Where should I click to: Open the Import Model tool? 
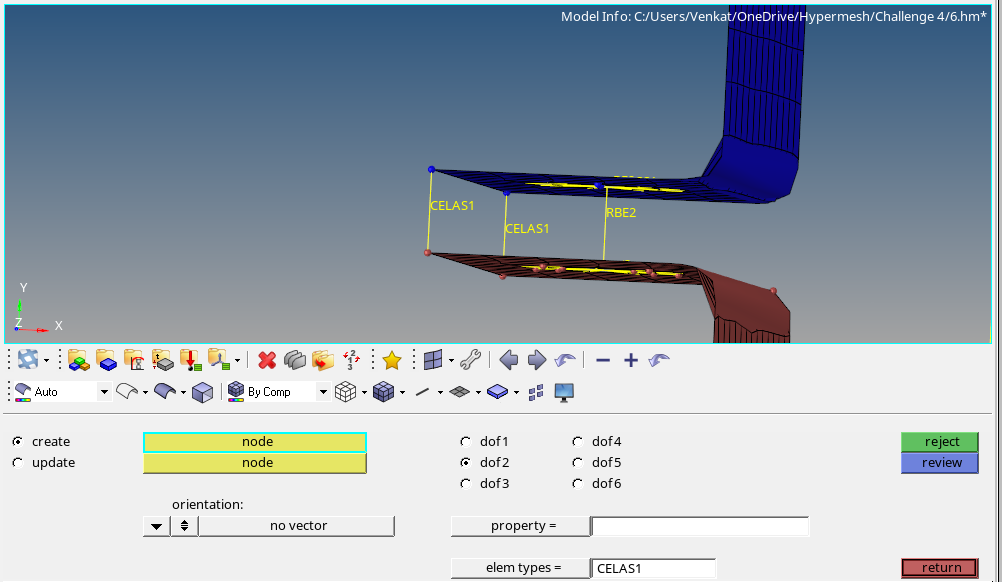coord(189,360)
